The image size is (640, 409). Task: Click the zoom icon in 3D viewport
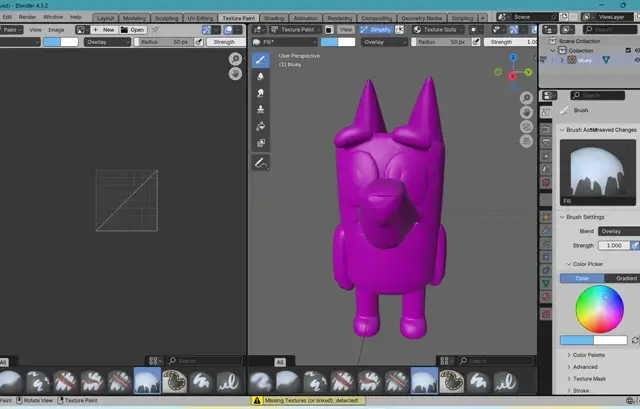pyautogui.click(x=526, y=98)
